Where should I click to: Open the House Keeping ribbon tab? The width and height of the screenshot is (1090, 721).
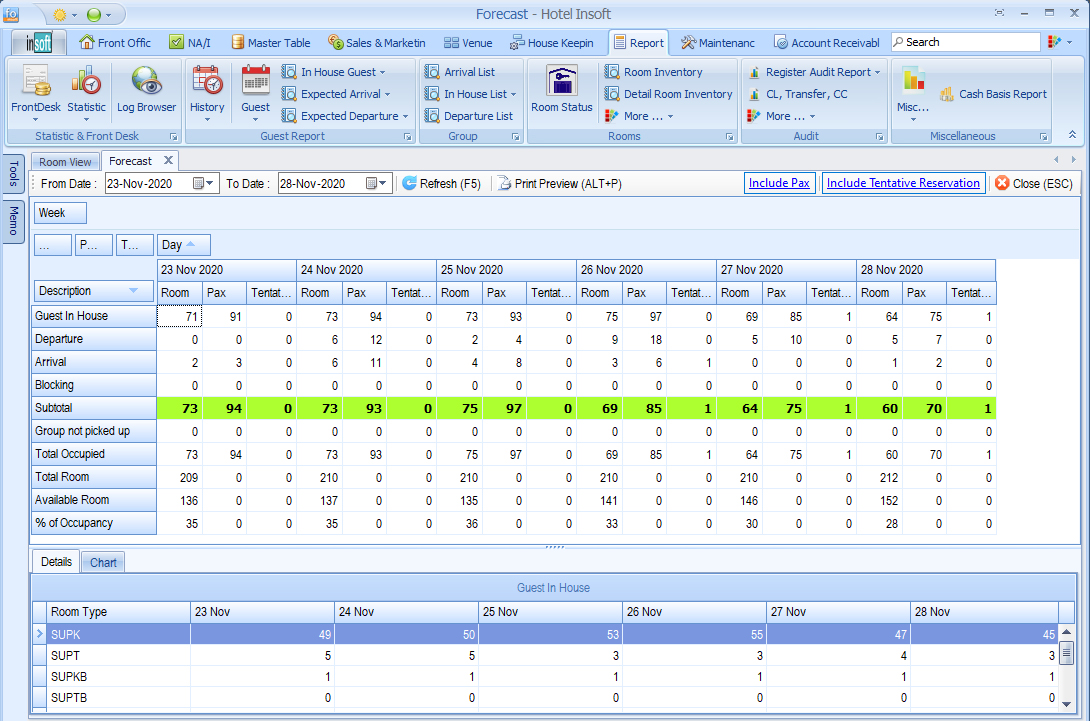tap(552, 43)
